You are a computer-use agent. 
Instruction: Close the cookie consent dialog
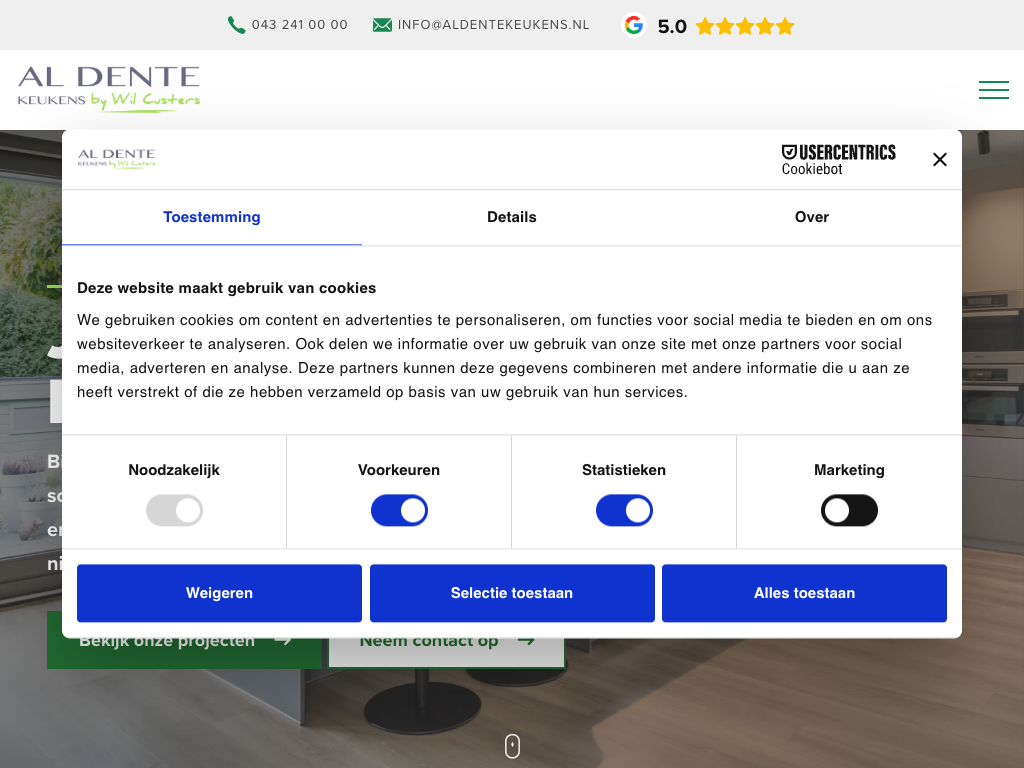[x=939, y=159]
